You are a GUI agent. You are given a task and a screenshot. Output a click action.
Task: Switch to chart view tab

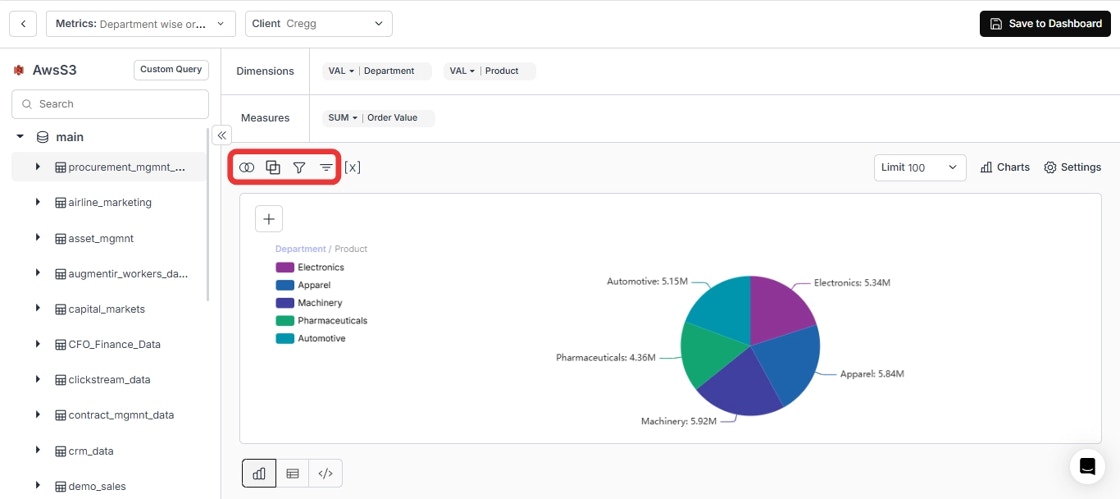pyautogui.click(x=259, y=473)
